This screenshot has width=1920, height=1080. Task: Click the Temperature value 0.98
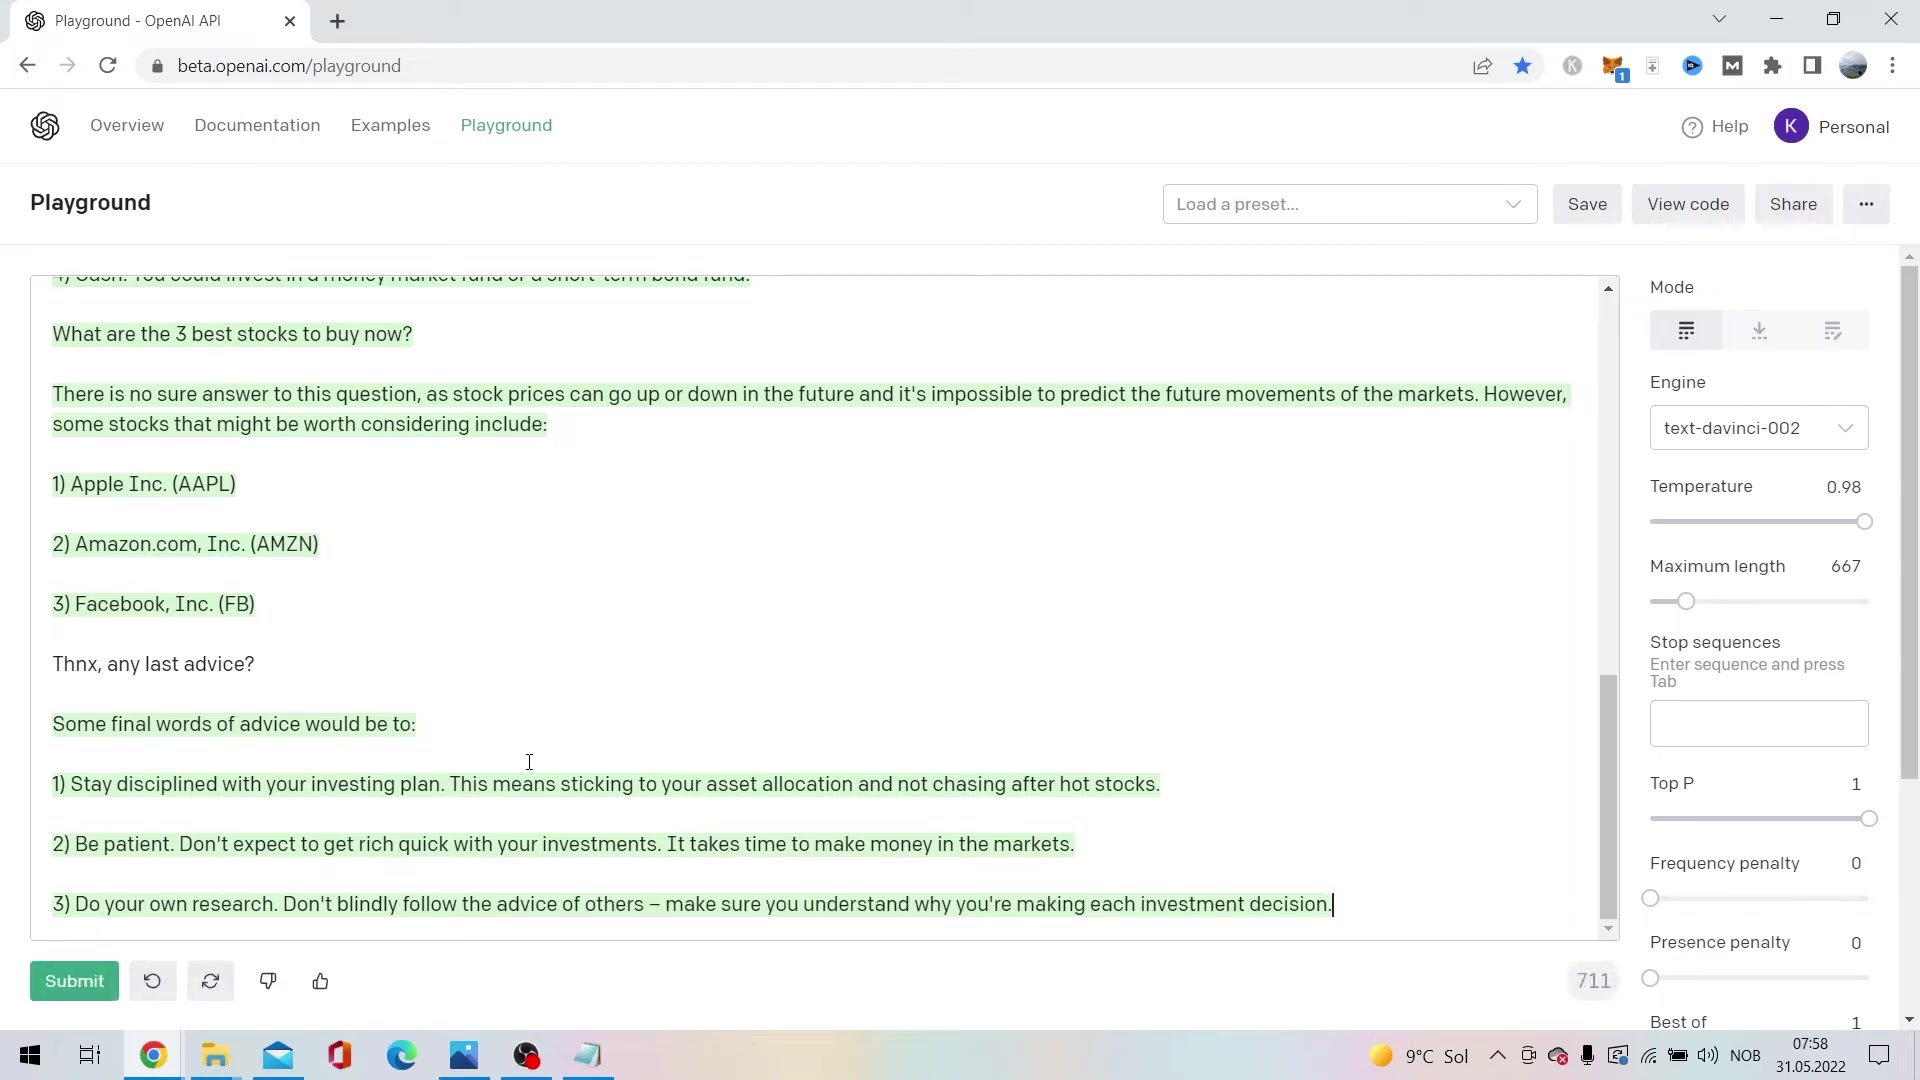(1843, 487)
